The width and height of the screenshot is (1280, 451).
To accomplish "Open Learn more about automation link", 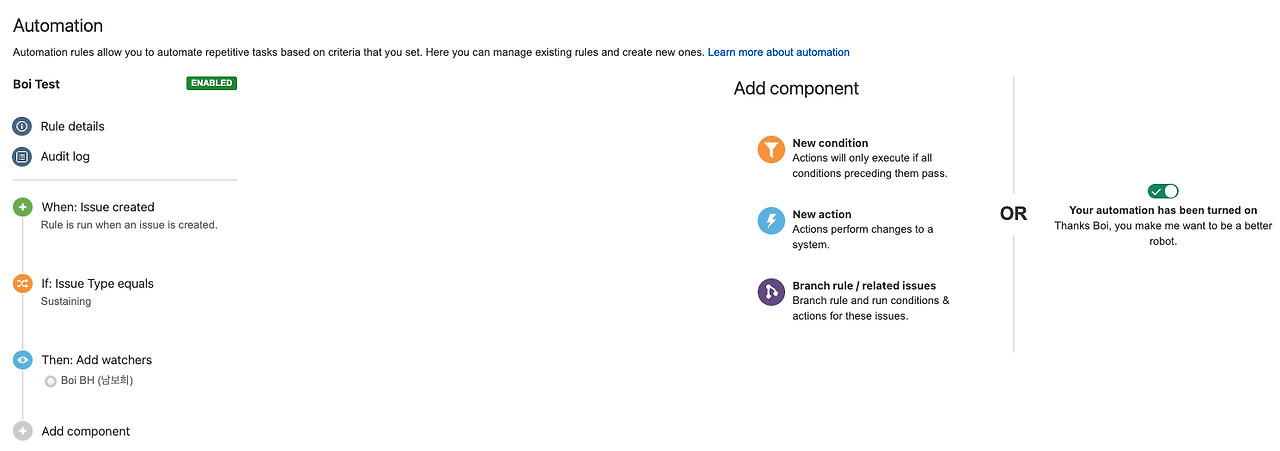I will click(x=778, y=52).
